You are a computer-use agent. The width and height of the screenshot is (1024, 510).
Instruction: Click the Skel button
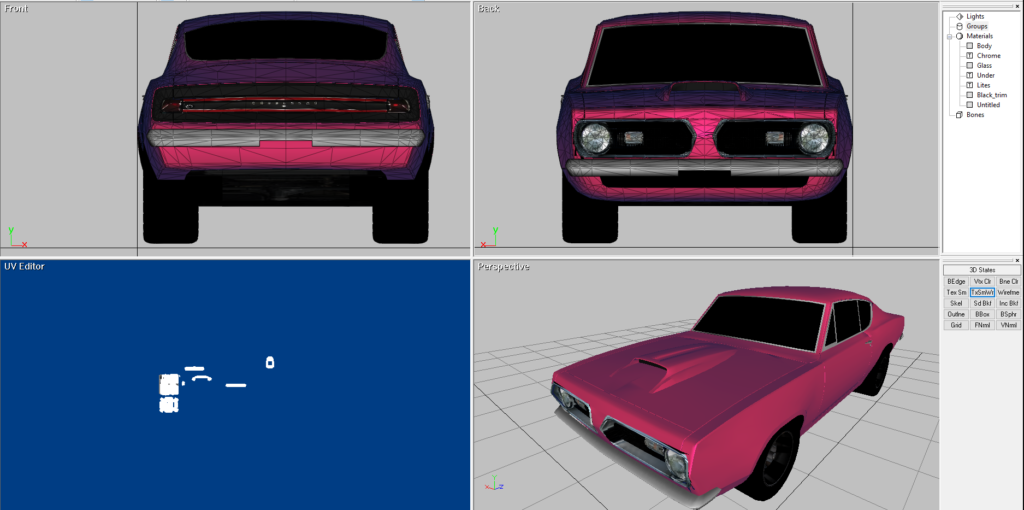coord(956,303)
